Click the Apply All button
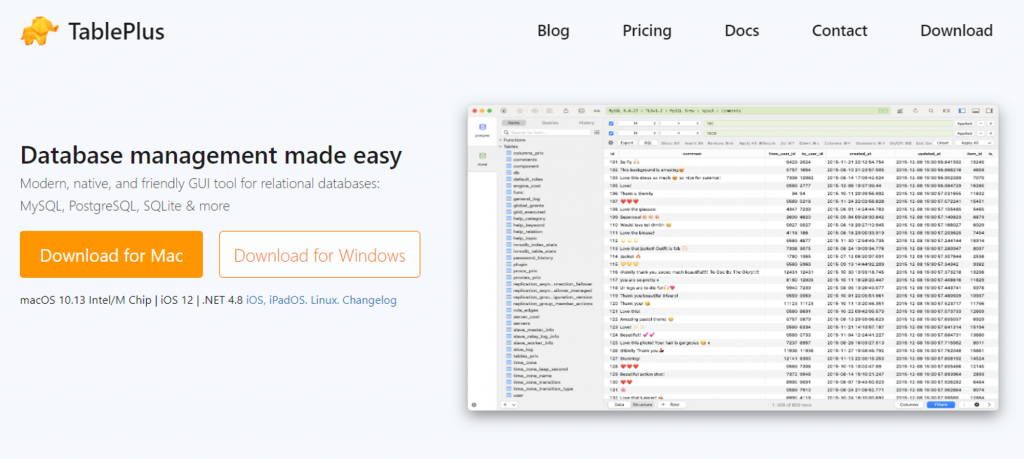 970,143
